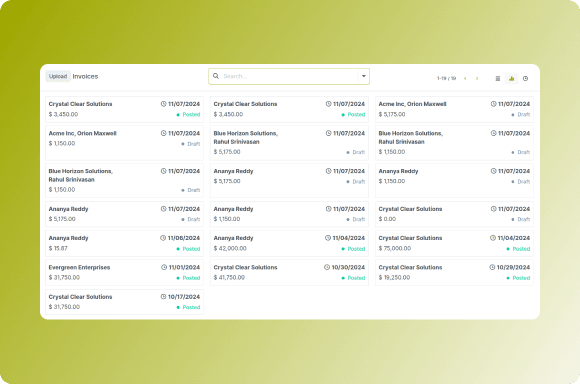Image resolution: width=580 pixels, height=384 pixels.
Task: Go to next page of invoices
Action: pos(477,78)
